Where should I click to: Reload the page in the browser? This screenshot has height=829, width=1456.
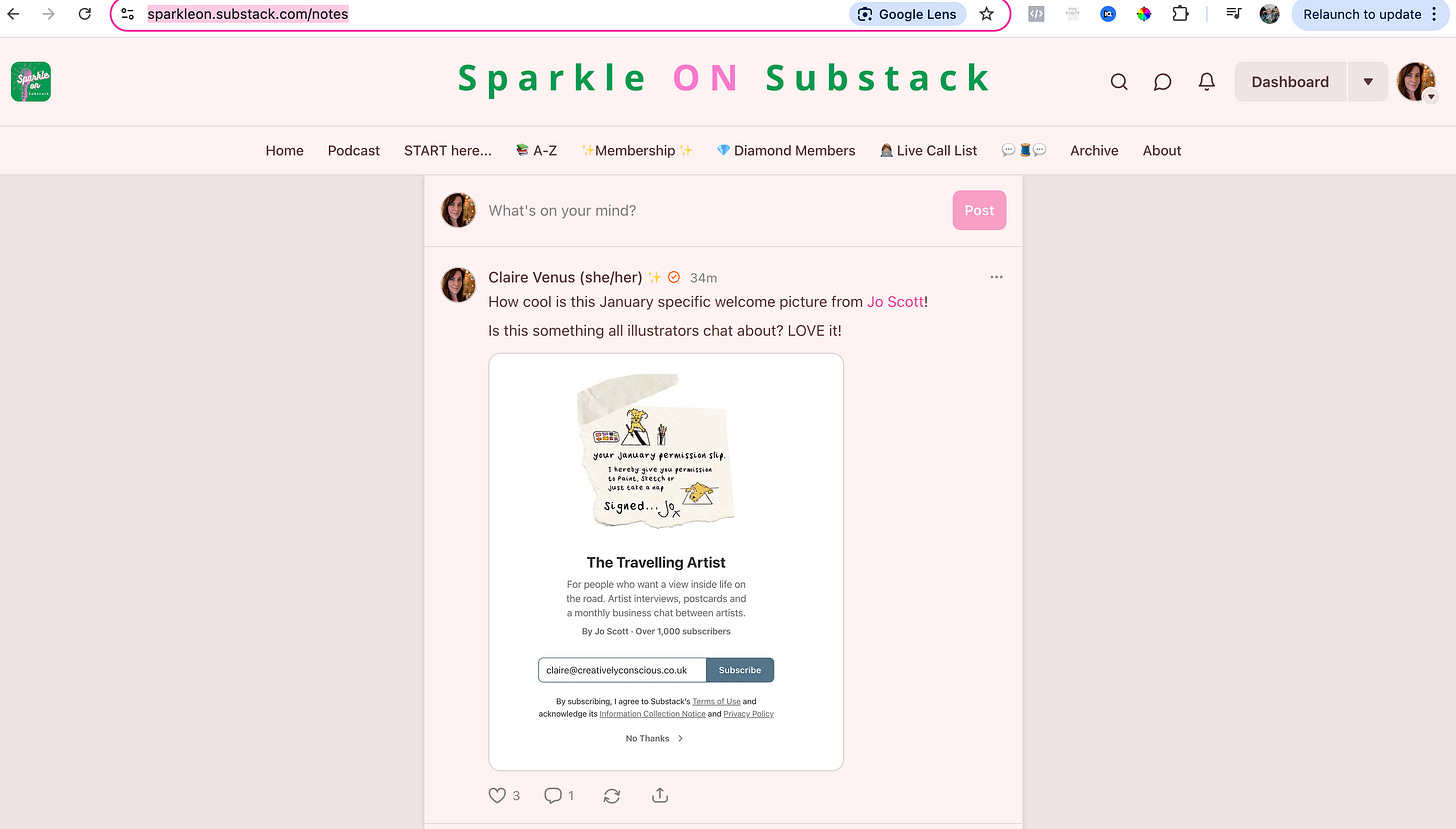pos(85,14)
